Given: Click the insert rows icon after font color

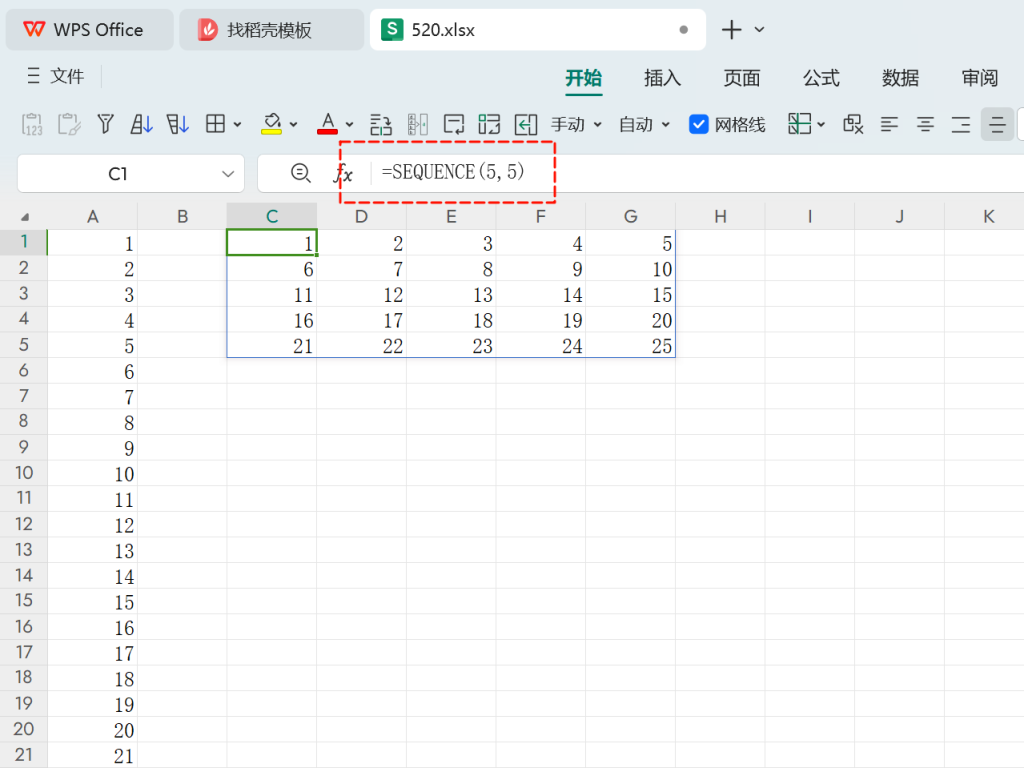Looking at the screenshot, I should point(381,124).
